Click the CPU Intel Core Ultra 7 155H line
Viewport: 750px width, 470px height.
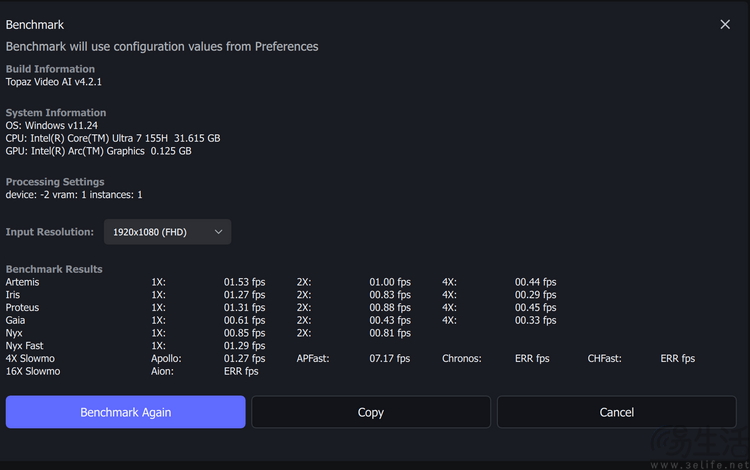pyautogui.click(x=113, y=138)
